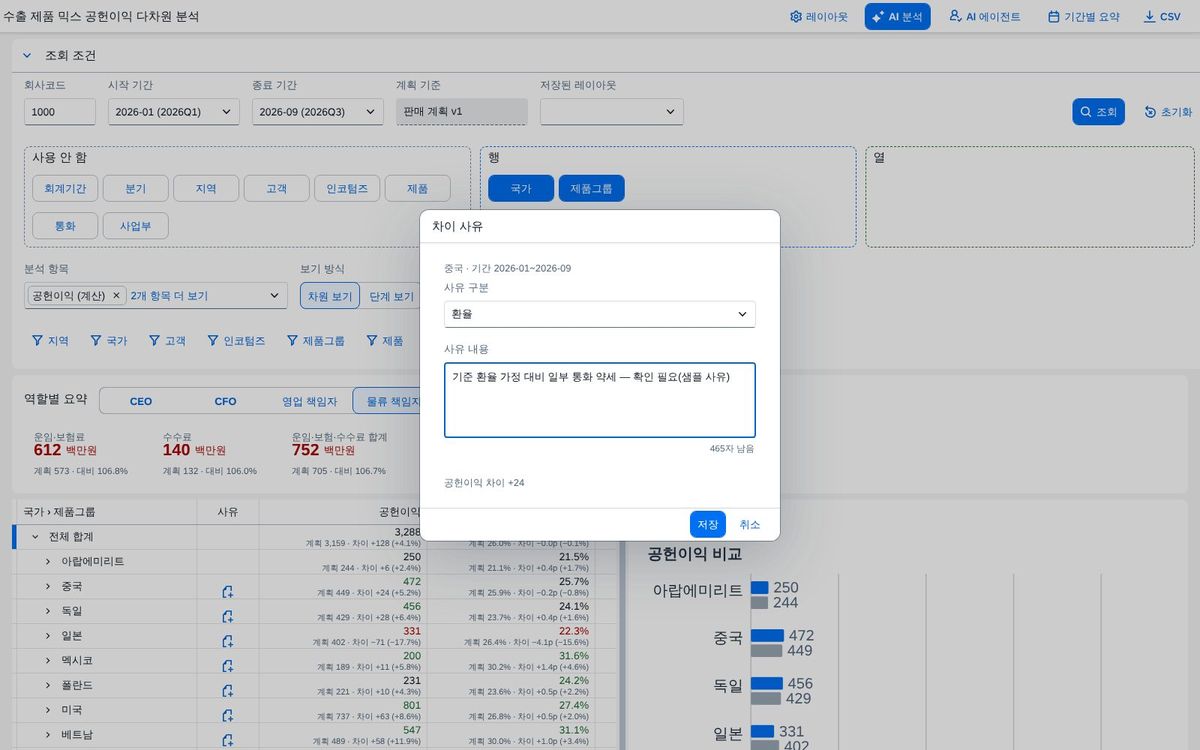Viewport: 1200px width, 750px height.
Task: Select the unused 고객 dimension chip
Action: pos(277,188)
